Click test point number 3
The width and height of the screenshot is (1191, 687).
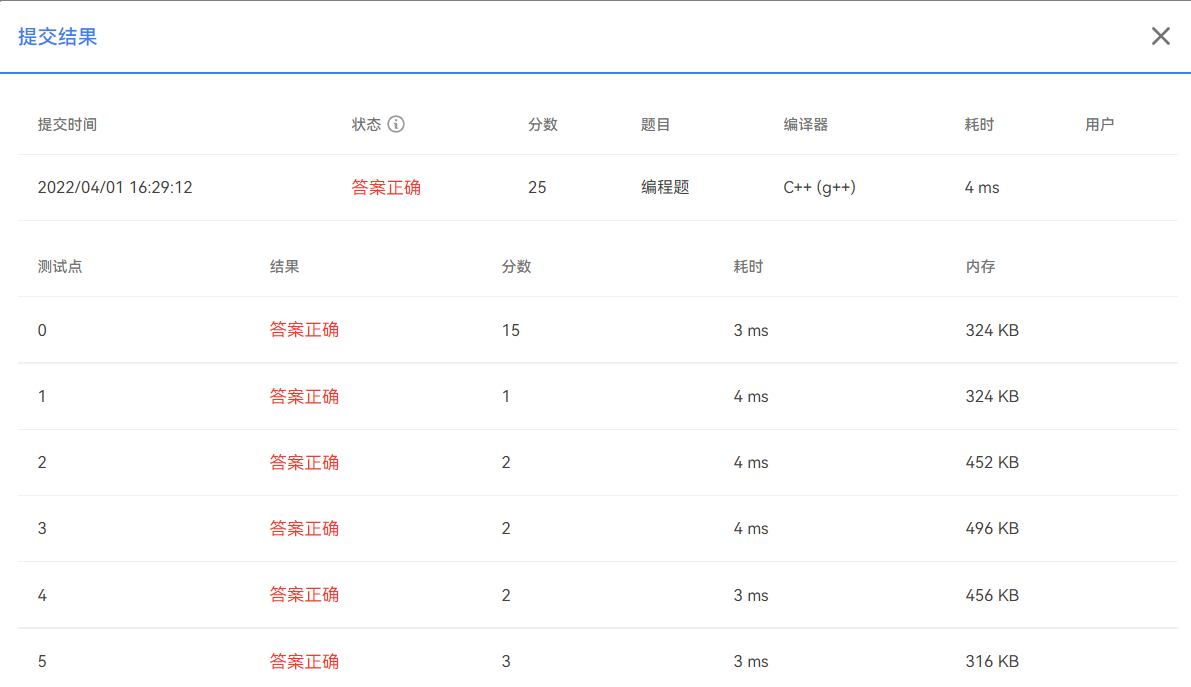[42, 529]
